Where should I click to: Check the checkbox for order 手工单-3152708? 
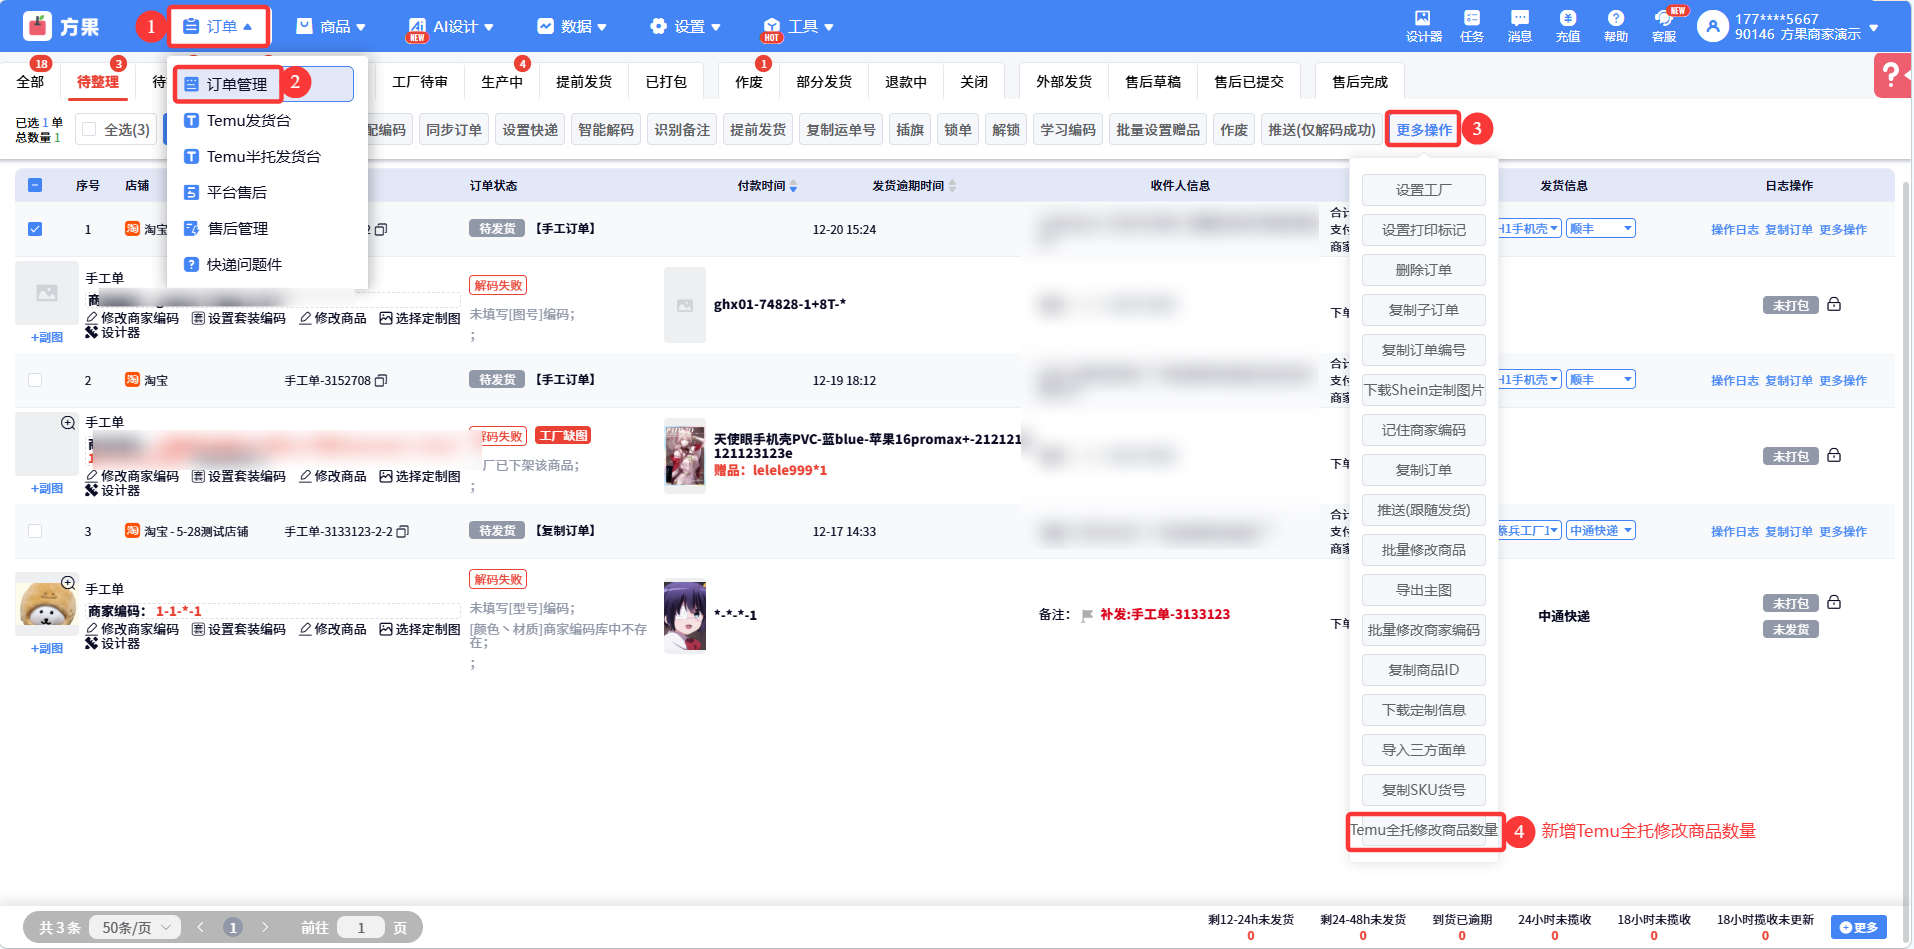[x=35, y=380]
